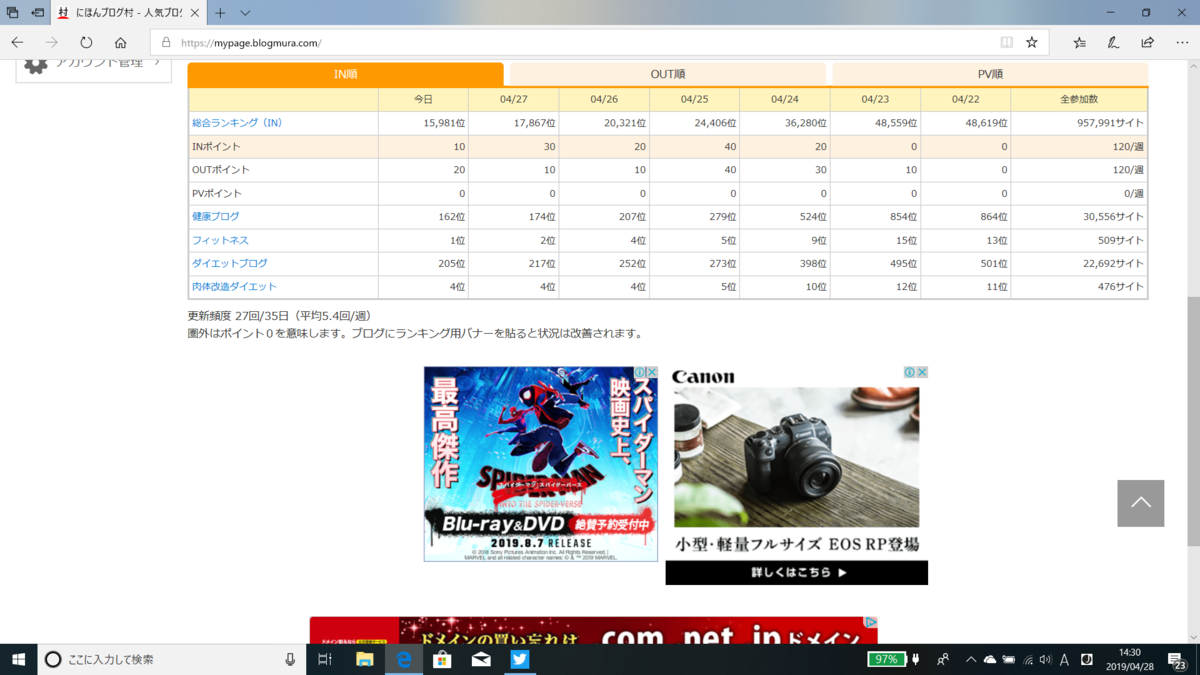Click the 957,991サイト total participants cell

pos(1079,123)
